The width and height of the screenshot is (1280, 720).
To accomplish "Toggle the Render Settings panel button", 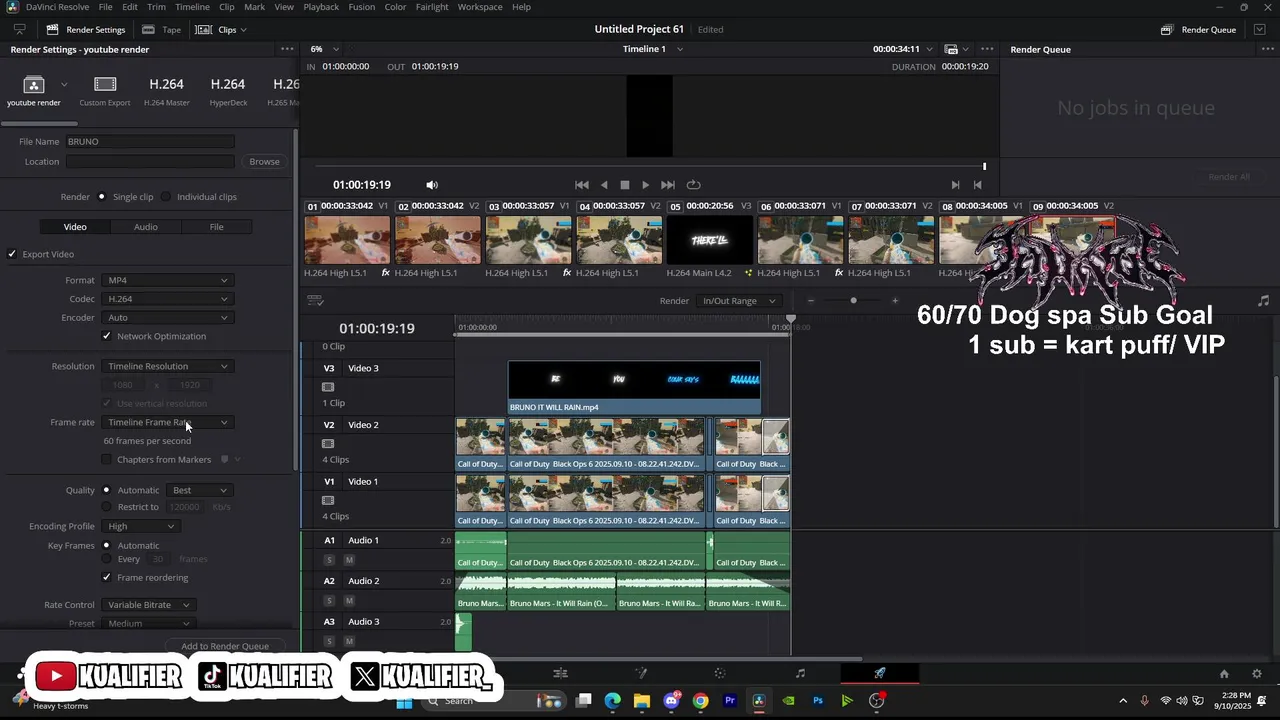I will pos(86,30).
